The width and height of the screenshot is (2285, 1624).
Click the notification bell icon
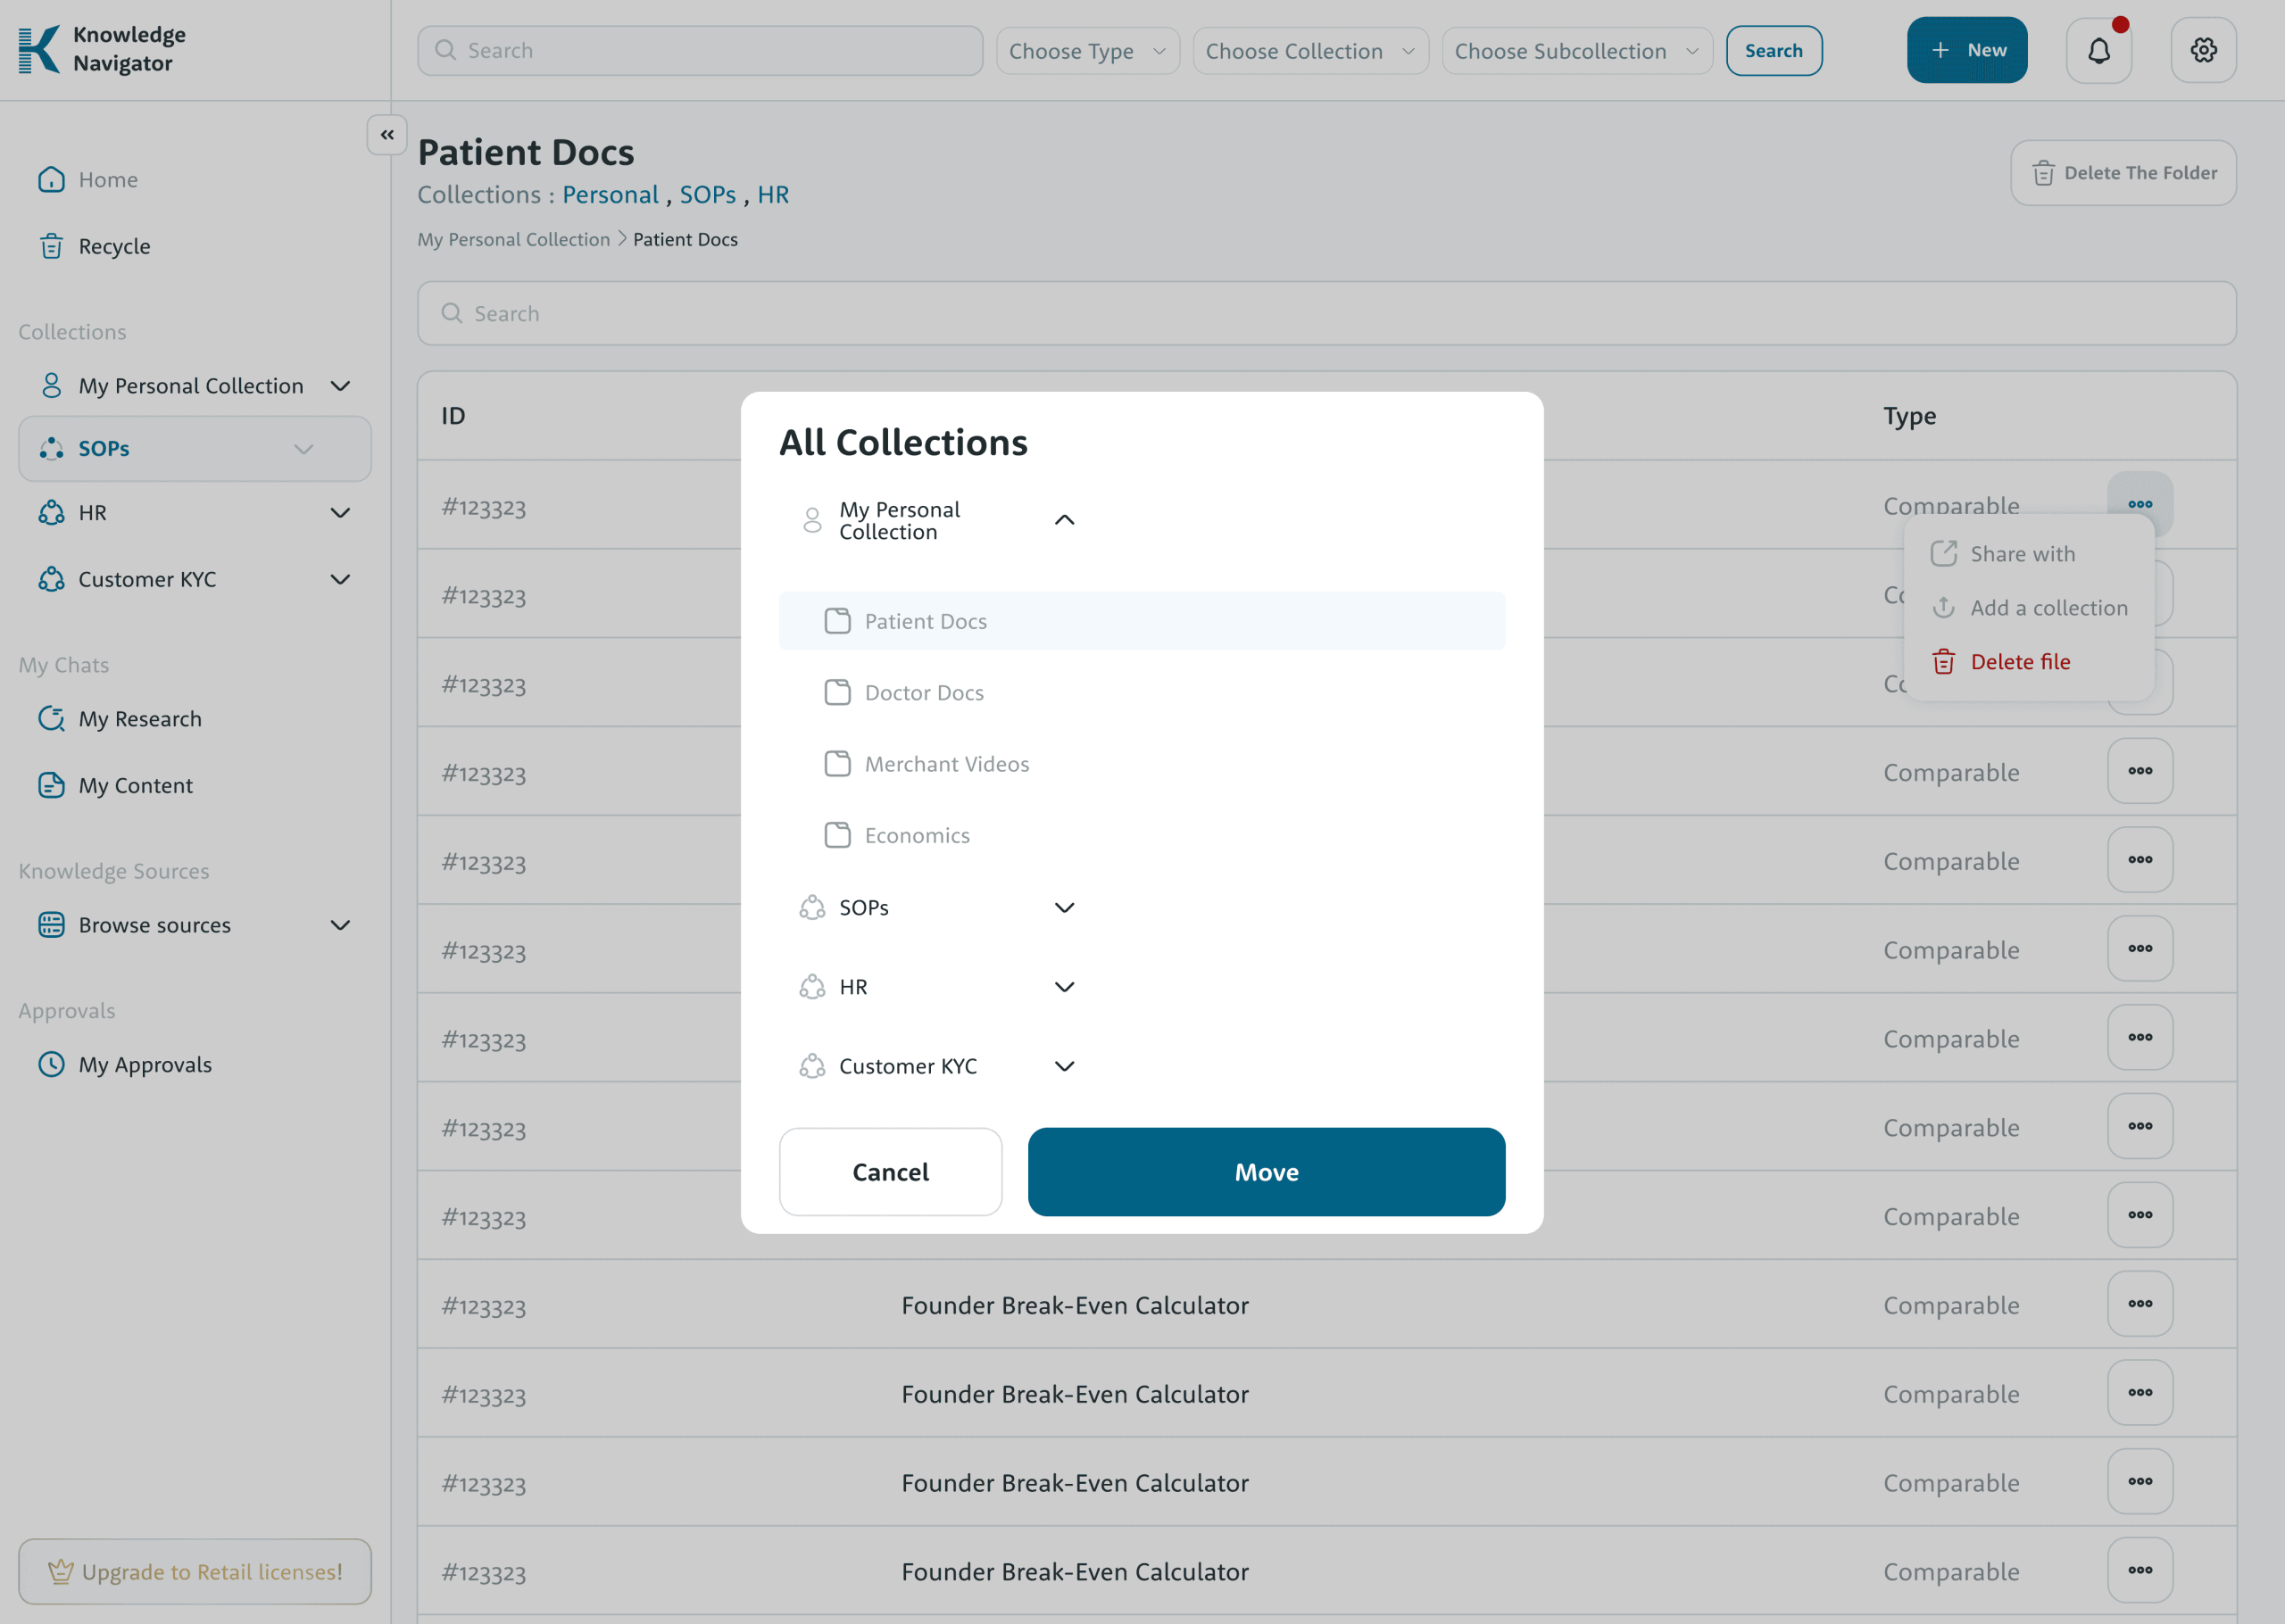point(2098,50)
